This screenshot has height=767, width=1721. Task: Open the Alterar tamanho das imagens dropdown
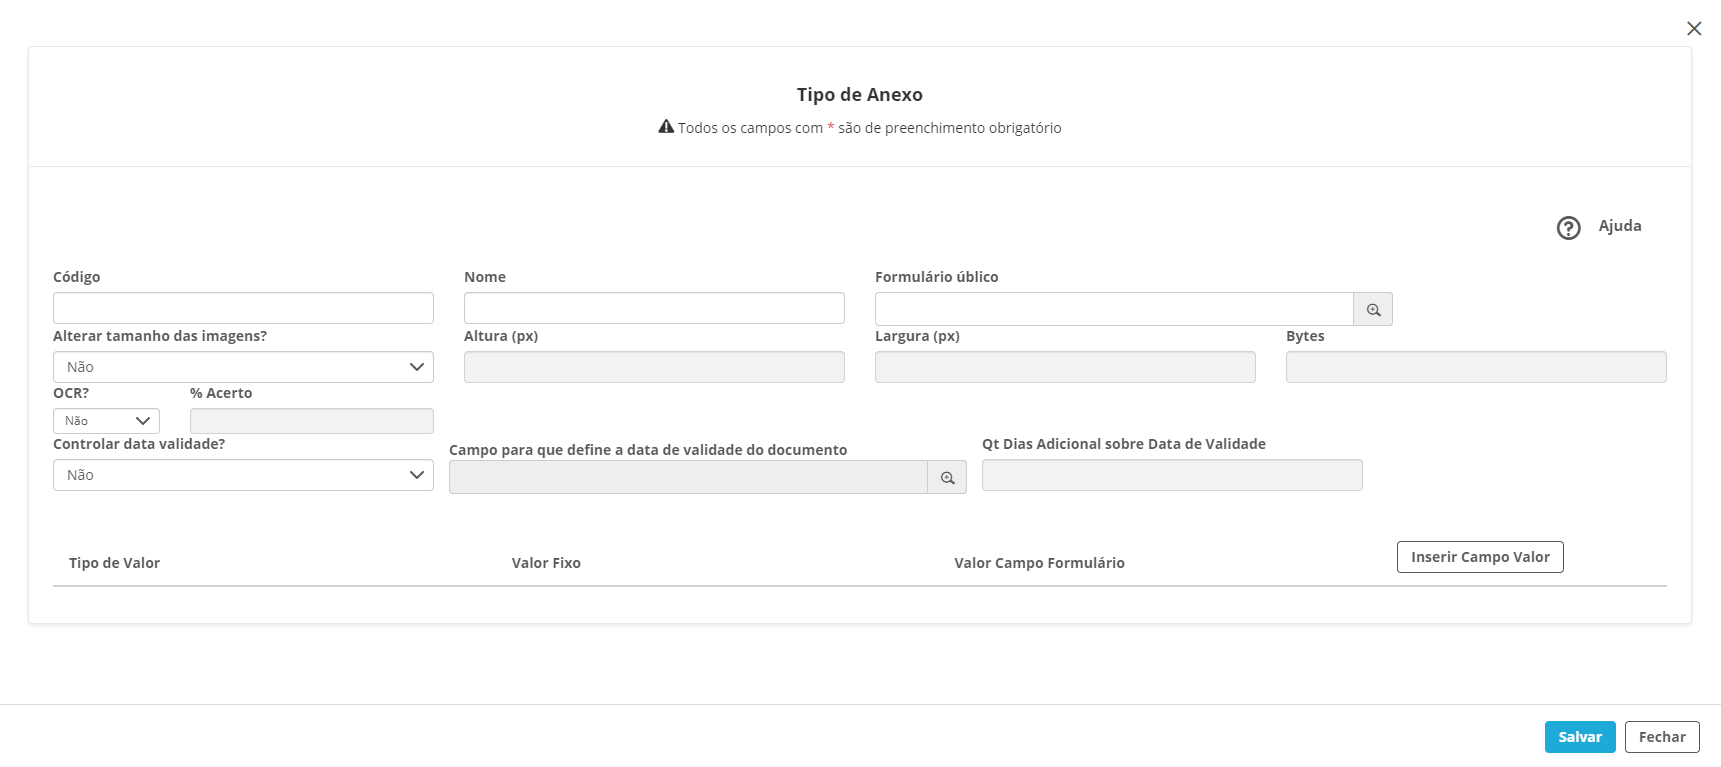pos(243,367)
